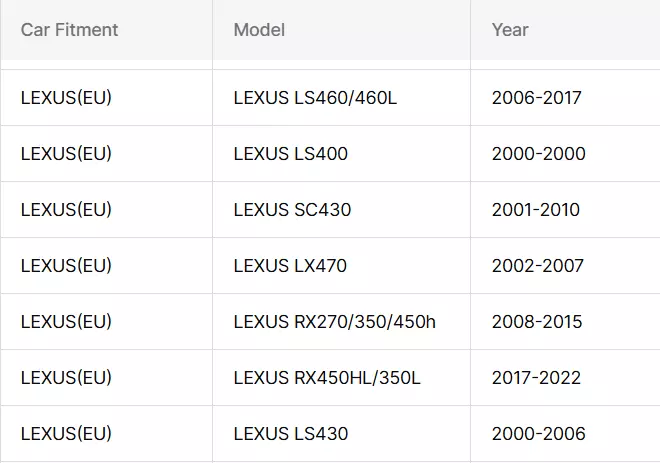
Task: Select the LEXUS LS400 model cell
Action: pyautogui.click(x=341, y=154)
